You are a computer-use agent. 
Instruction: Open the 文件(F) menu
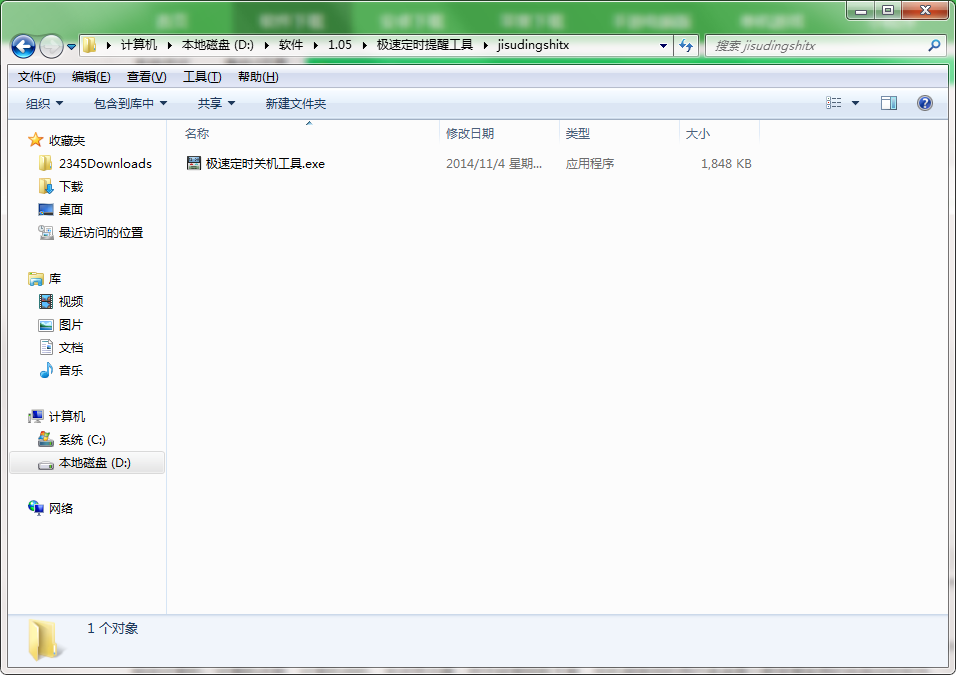click(36, 77)
